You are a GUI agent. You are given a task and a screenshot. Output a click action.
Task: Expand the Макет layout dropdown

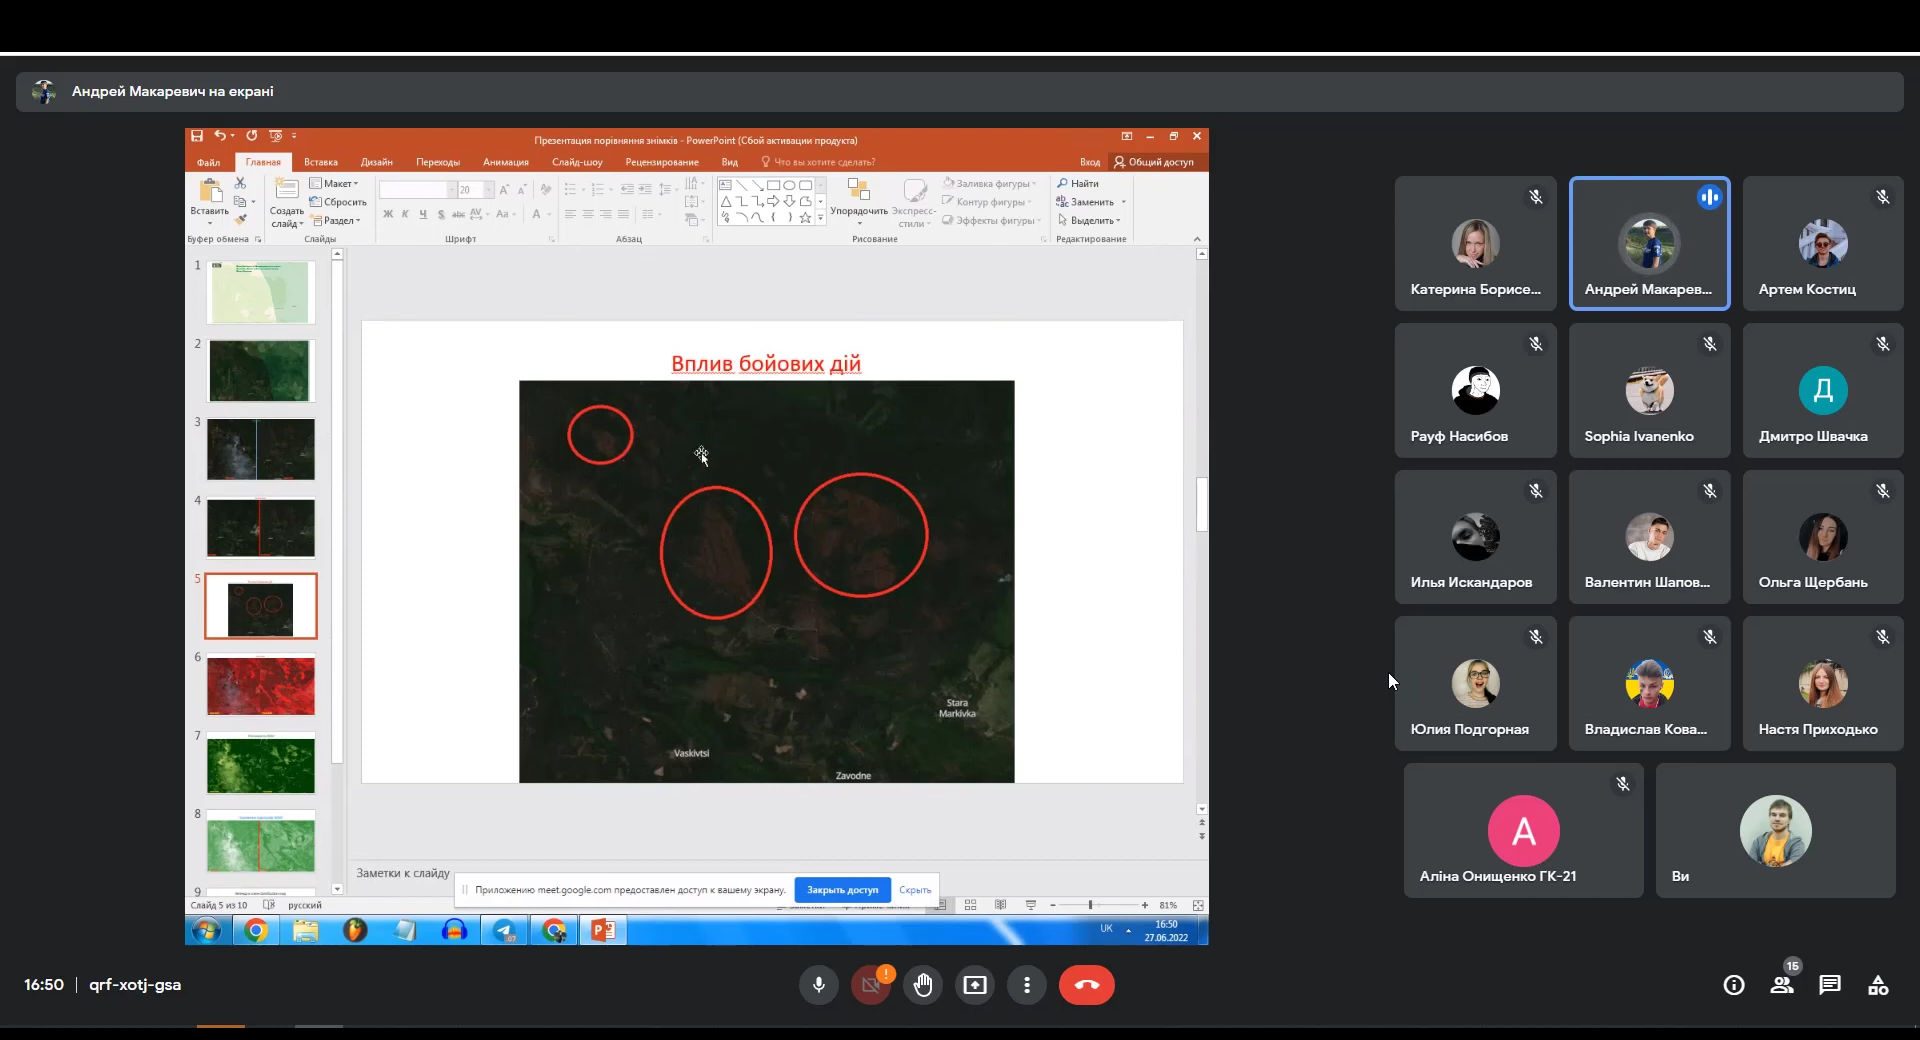click(335, 184)
